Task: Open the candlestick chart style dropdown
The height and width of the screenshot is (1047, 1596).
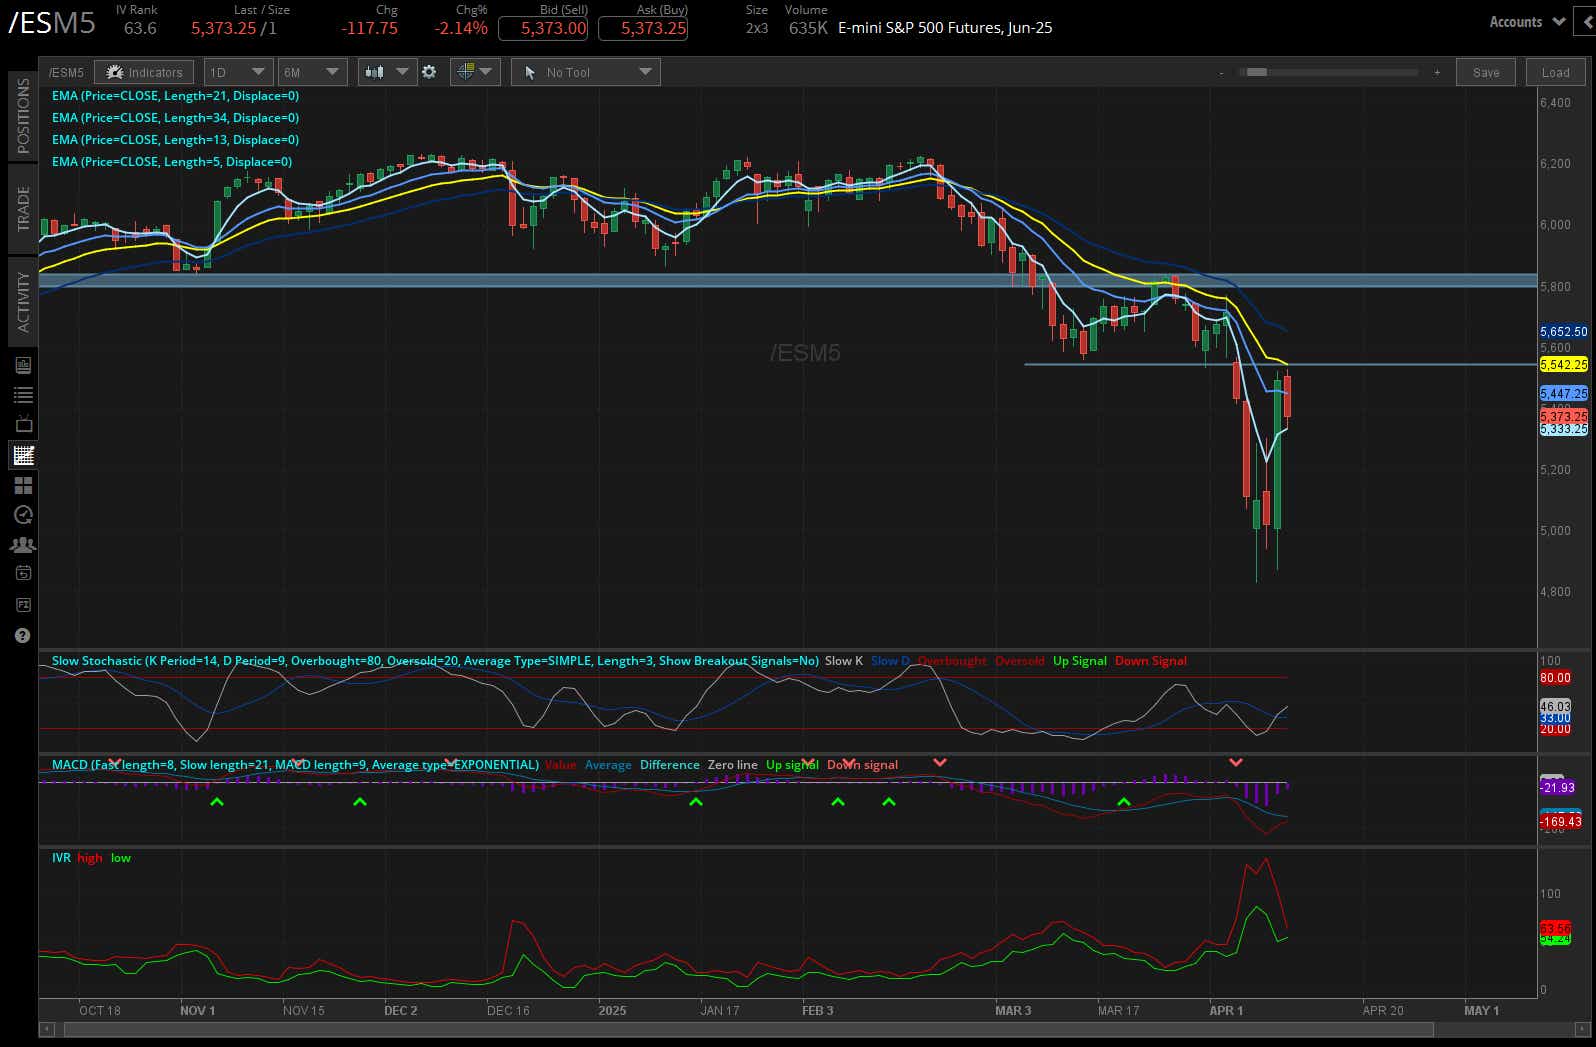Action: coord(387,72)
